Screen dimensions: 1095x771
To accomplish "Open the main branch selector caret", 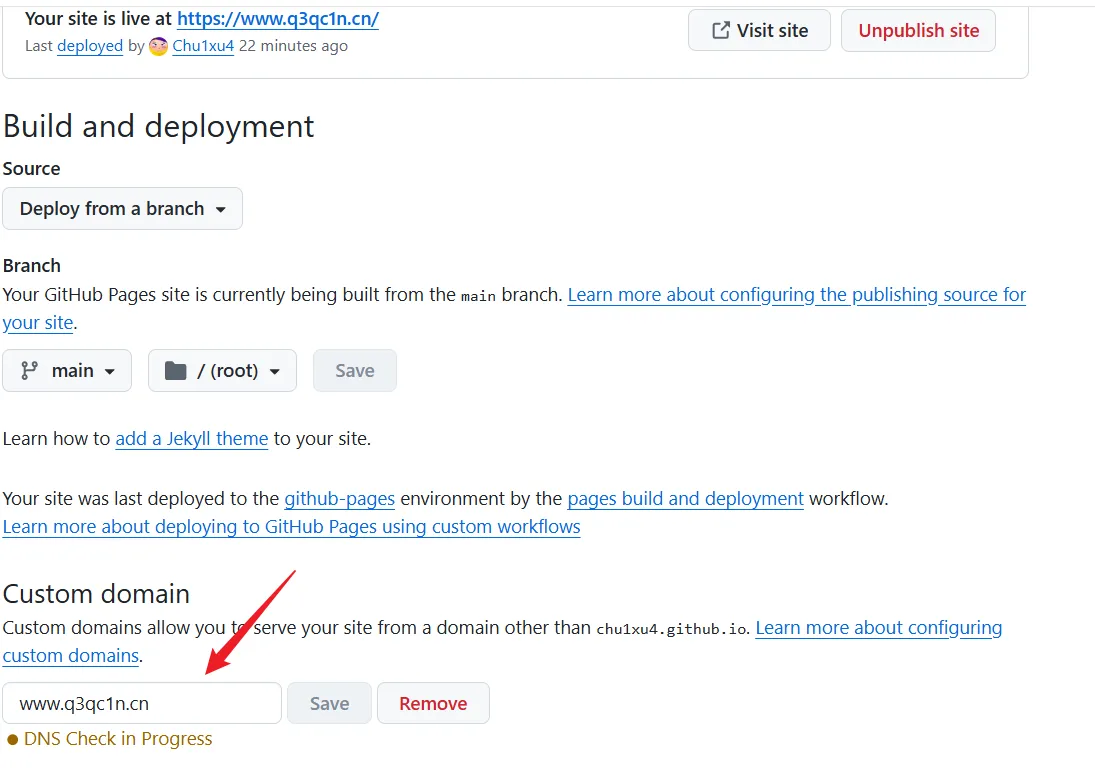I will click(x=110, y=371).
